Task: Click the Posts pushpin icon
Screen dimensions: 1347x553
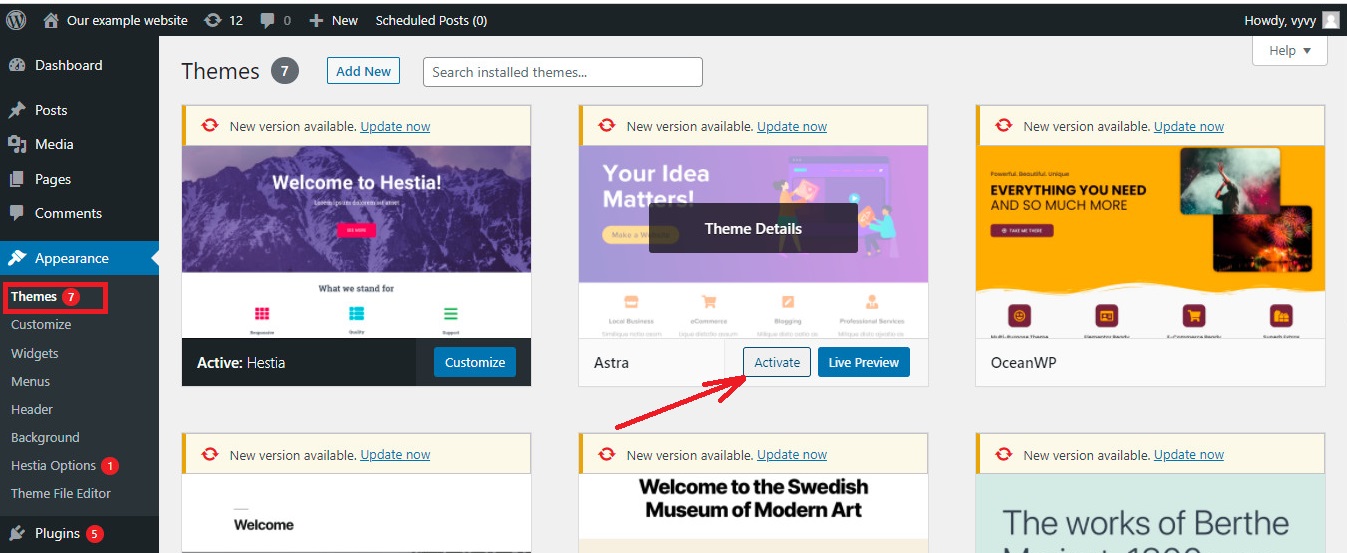Action: click(x=17, y=110)
